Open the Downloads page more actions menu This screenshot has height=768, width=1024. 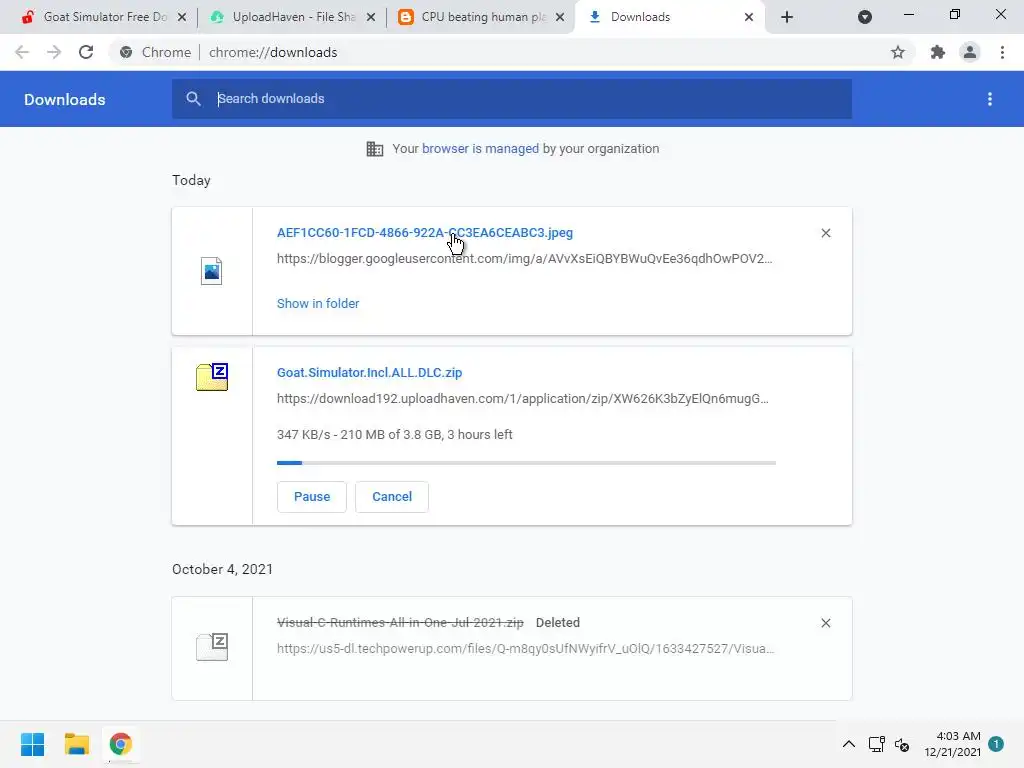990,99
